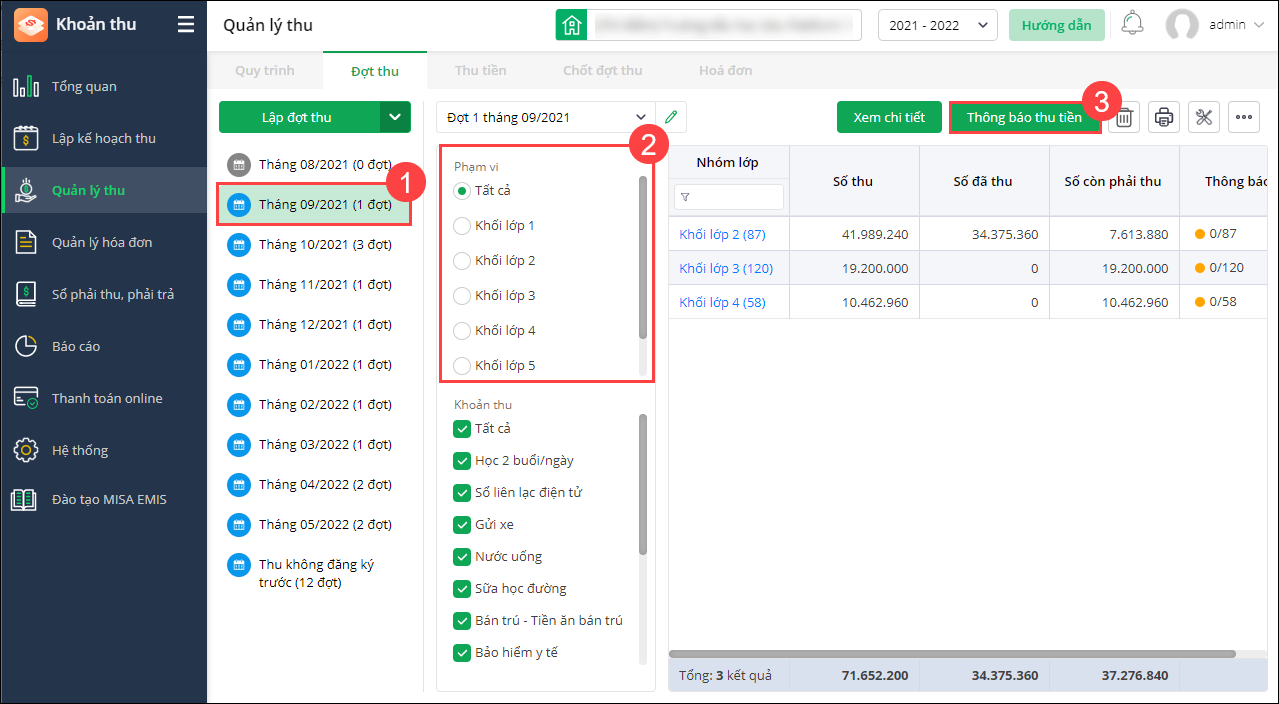Toggle Bảo hiểm y tế checkbox
The image size is (1279, 704).
coord(462,652)
